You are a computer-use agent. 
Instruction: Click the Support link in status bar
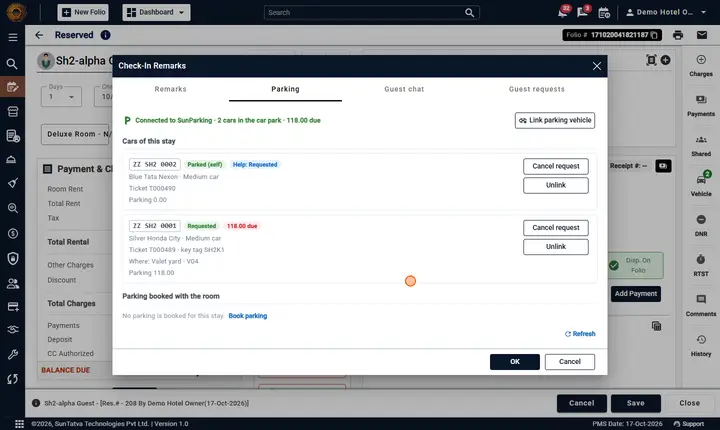[x=689, y=424]
